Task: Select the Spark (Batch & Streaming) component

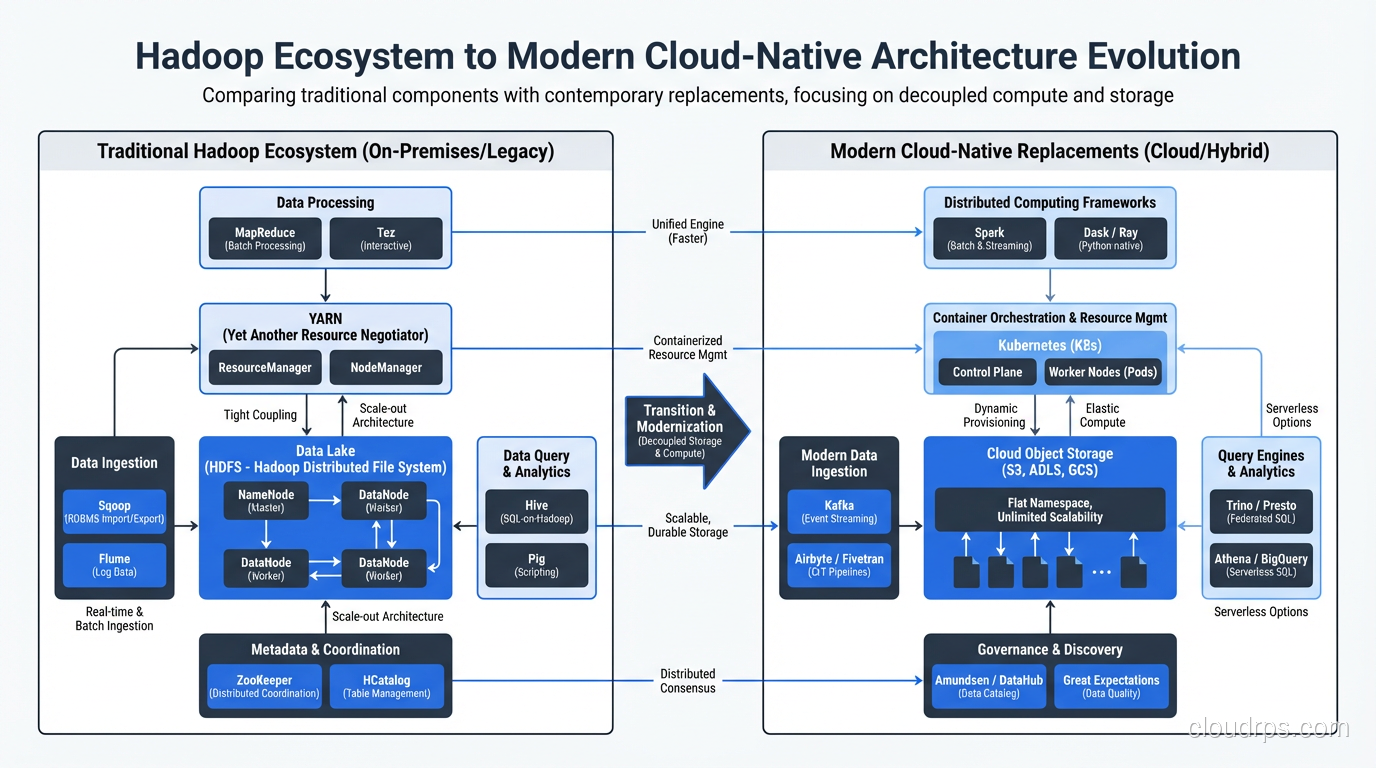Action: coord(988,238)
